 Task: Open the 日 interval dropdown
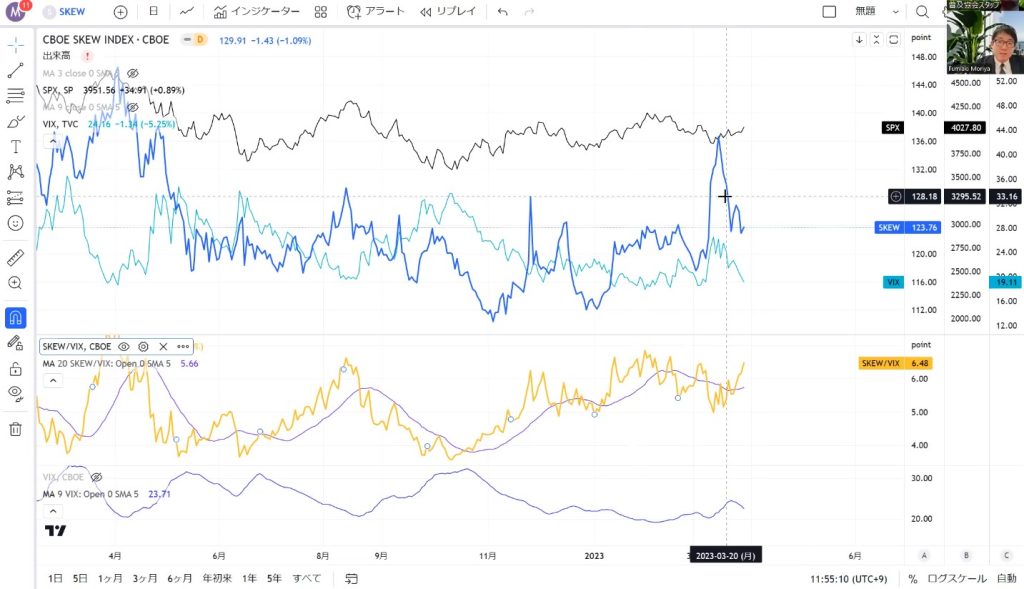pos(153,11)
